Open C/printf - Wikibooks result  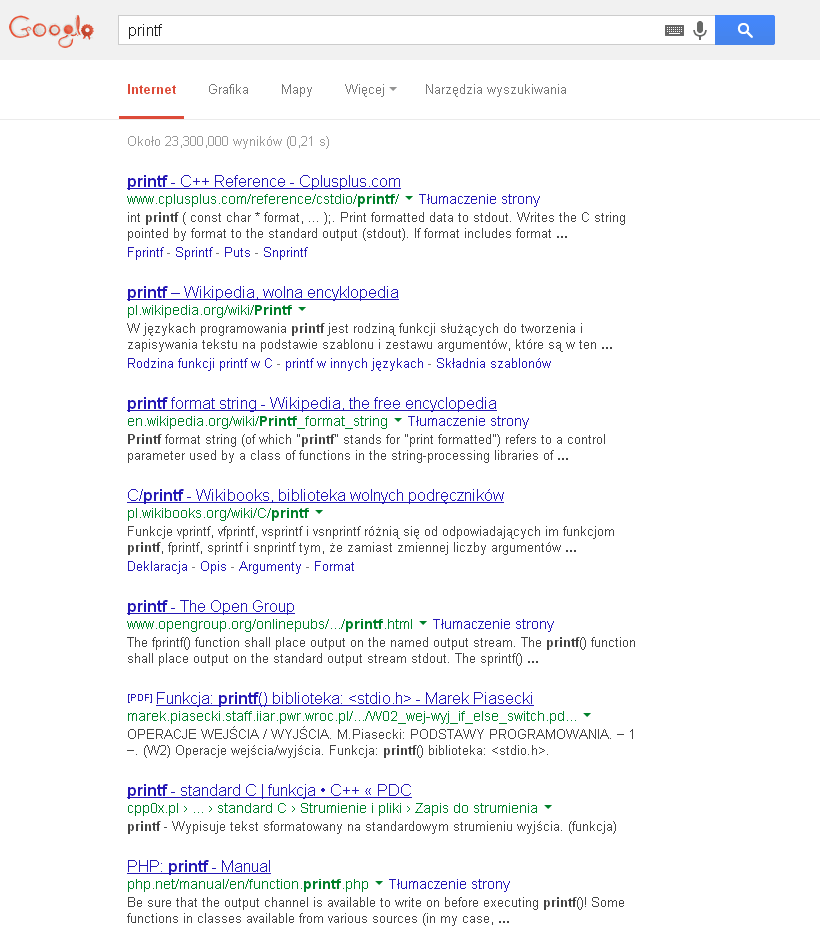(x=316, y=496)
